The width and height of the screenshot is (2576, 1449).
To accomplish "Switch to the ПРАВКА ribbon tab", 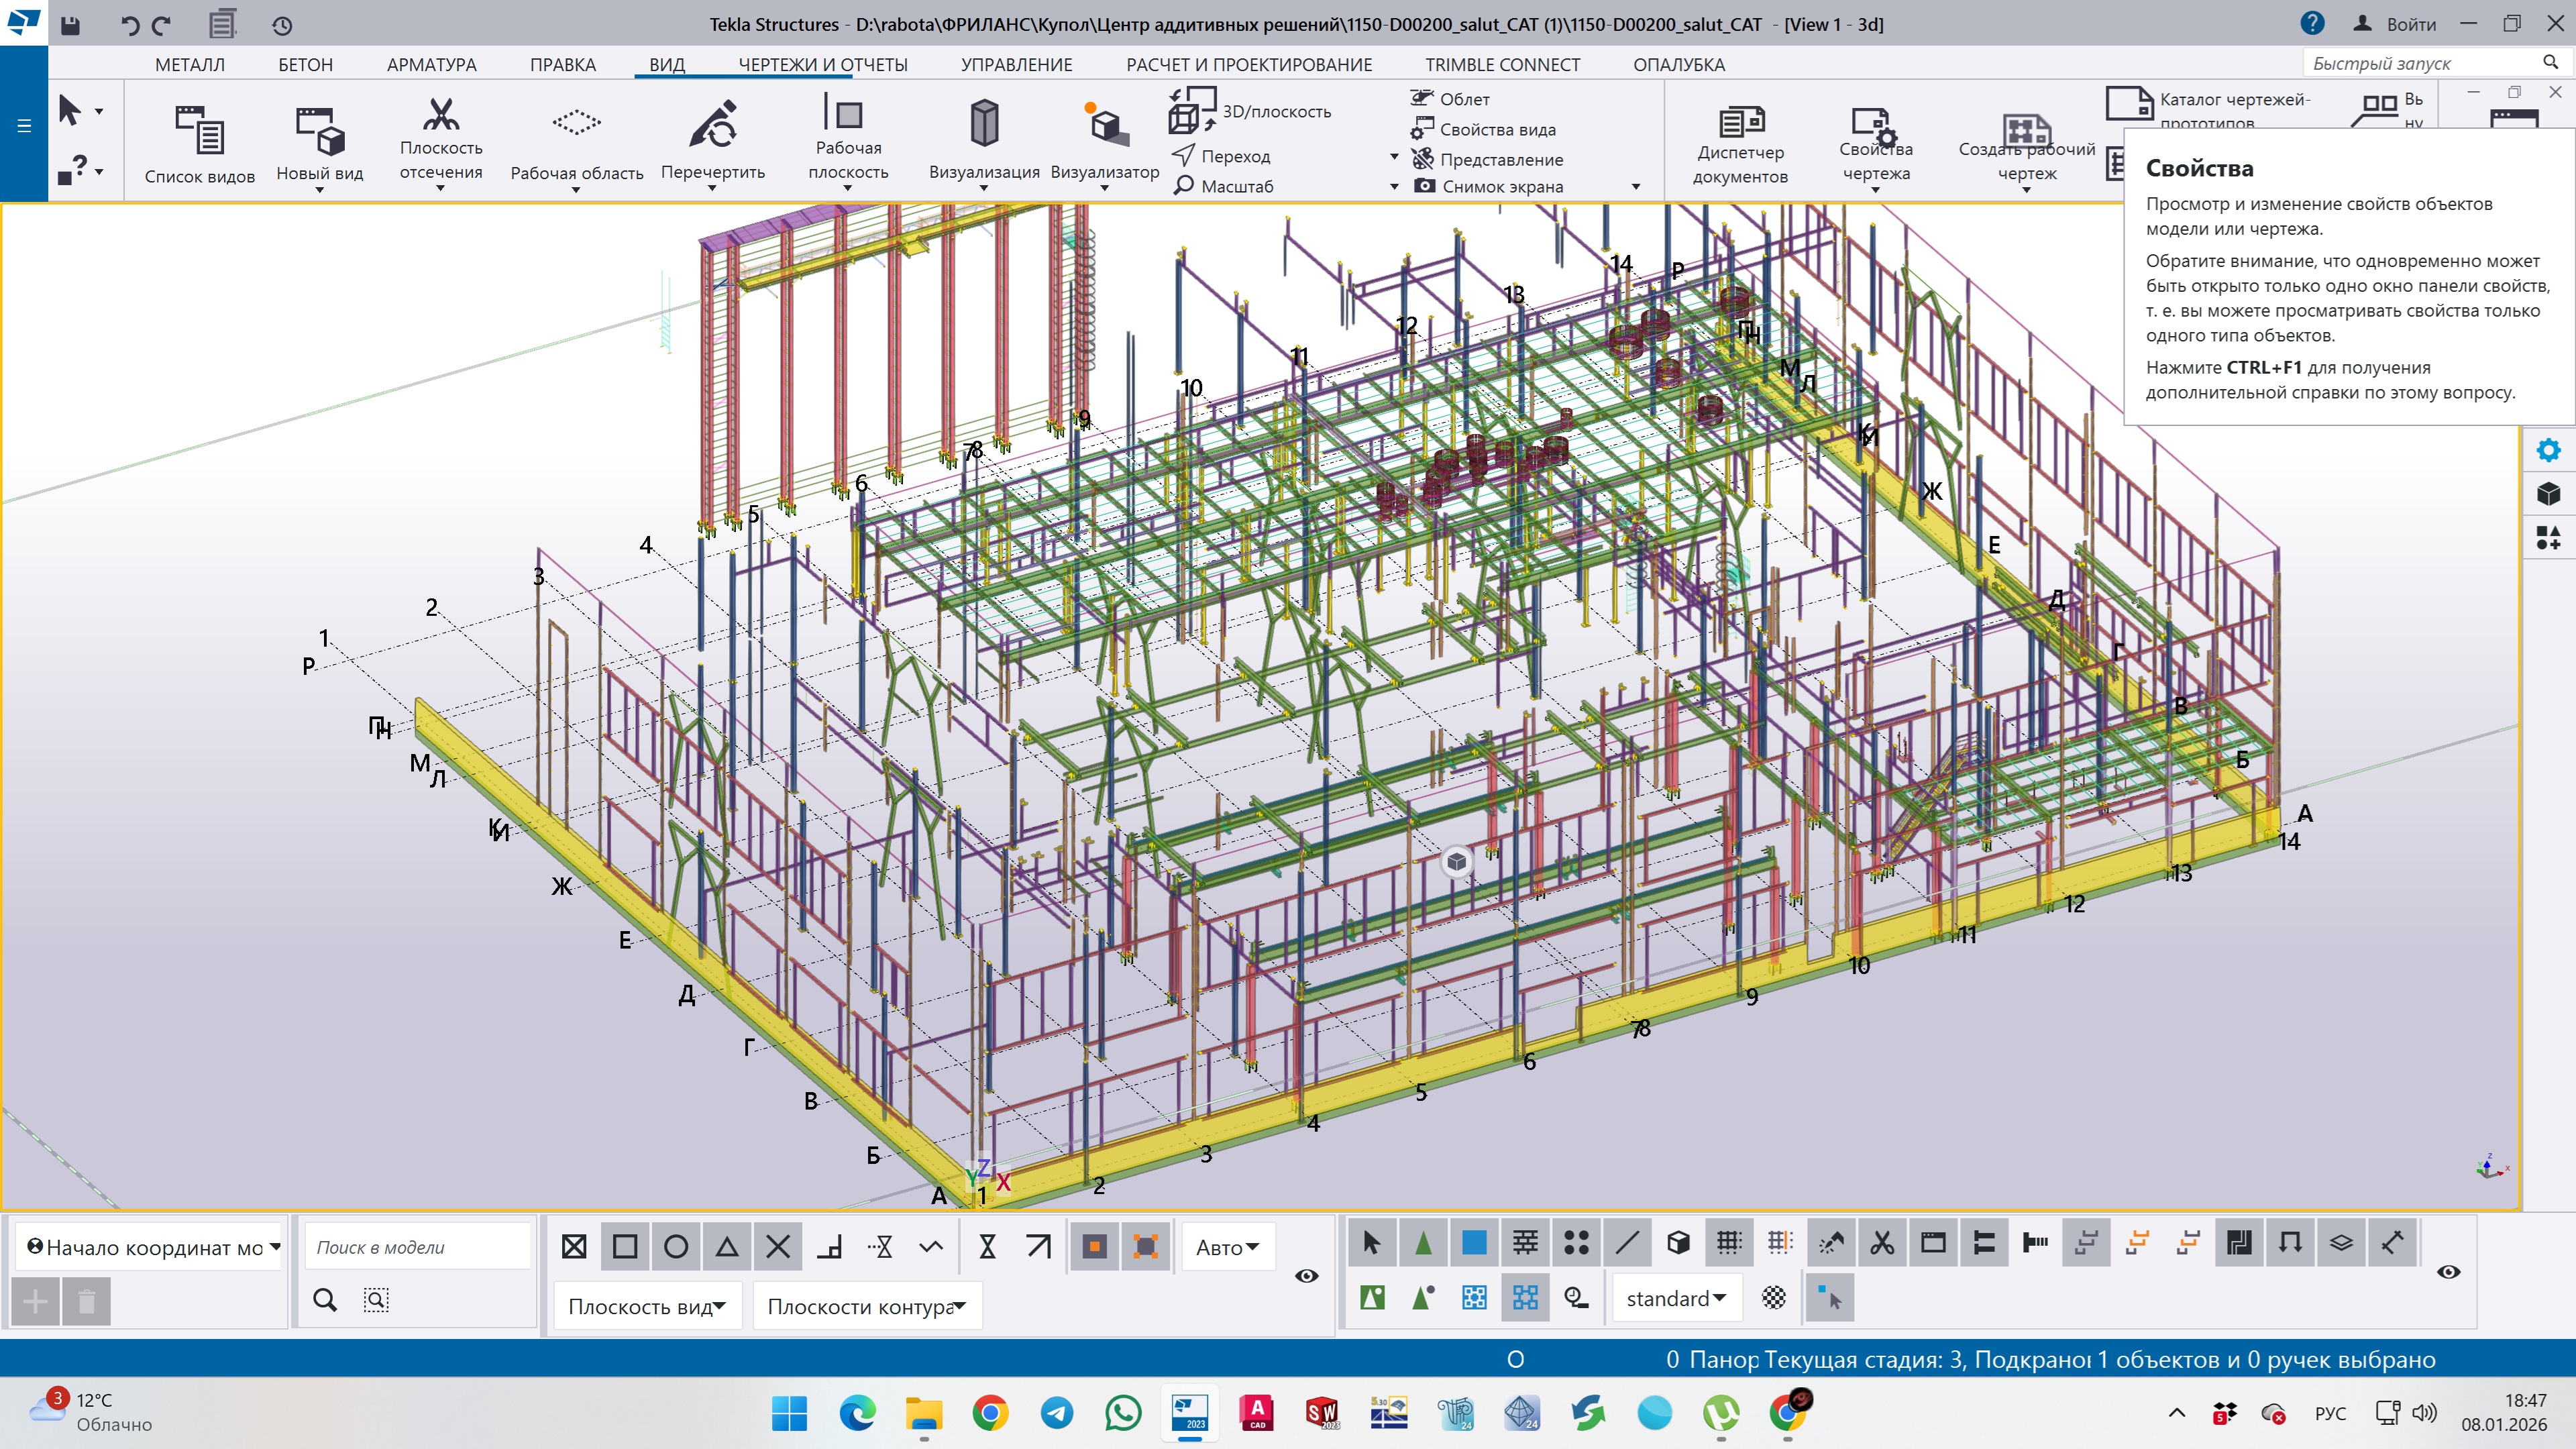I will click(563, 65).
